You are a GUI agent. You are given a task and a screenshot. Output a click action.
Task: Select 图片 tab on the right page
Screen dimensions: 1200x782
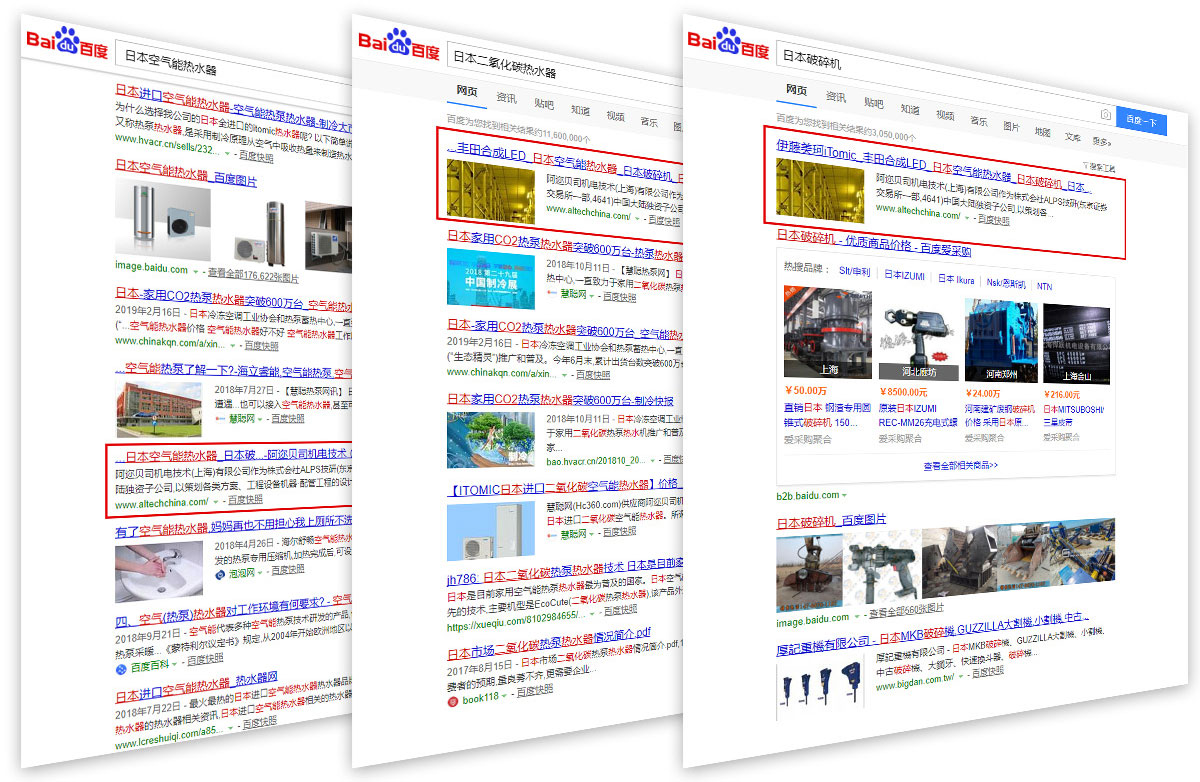1011,127
